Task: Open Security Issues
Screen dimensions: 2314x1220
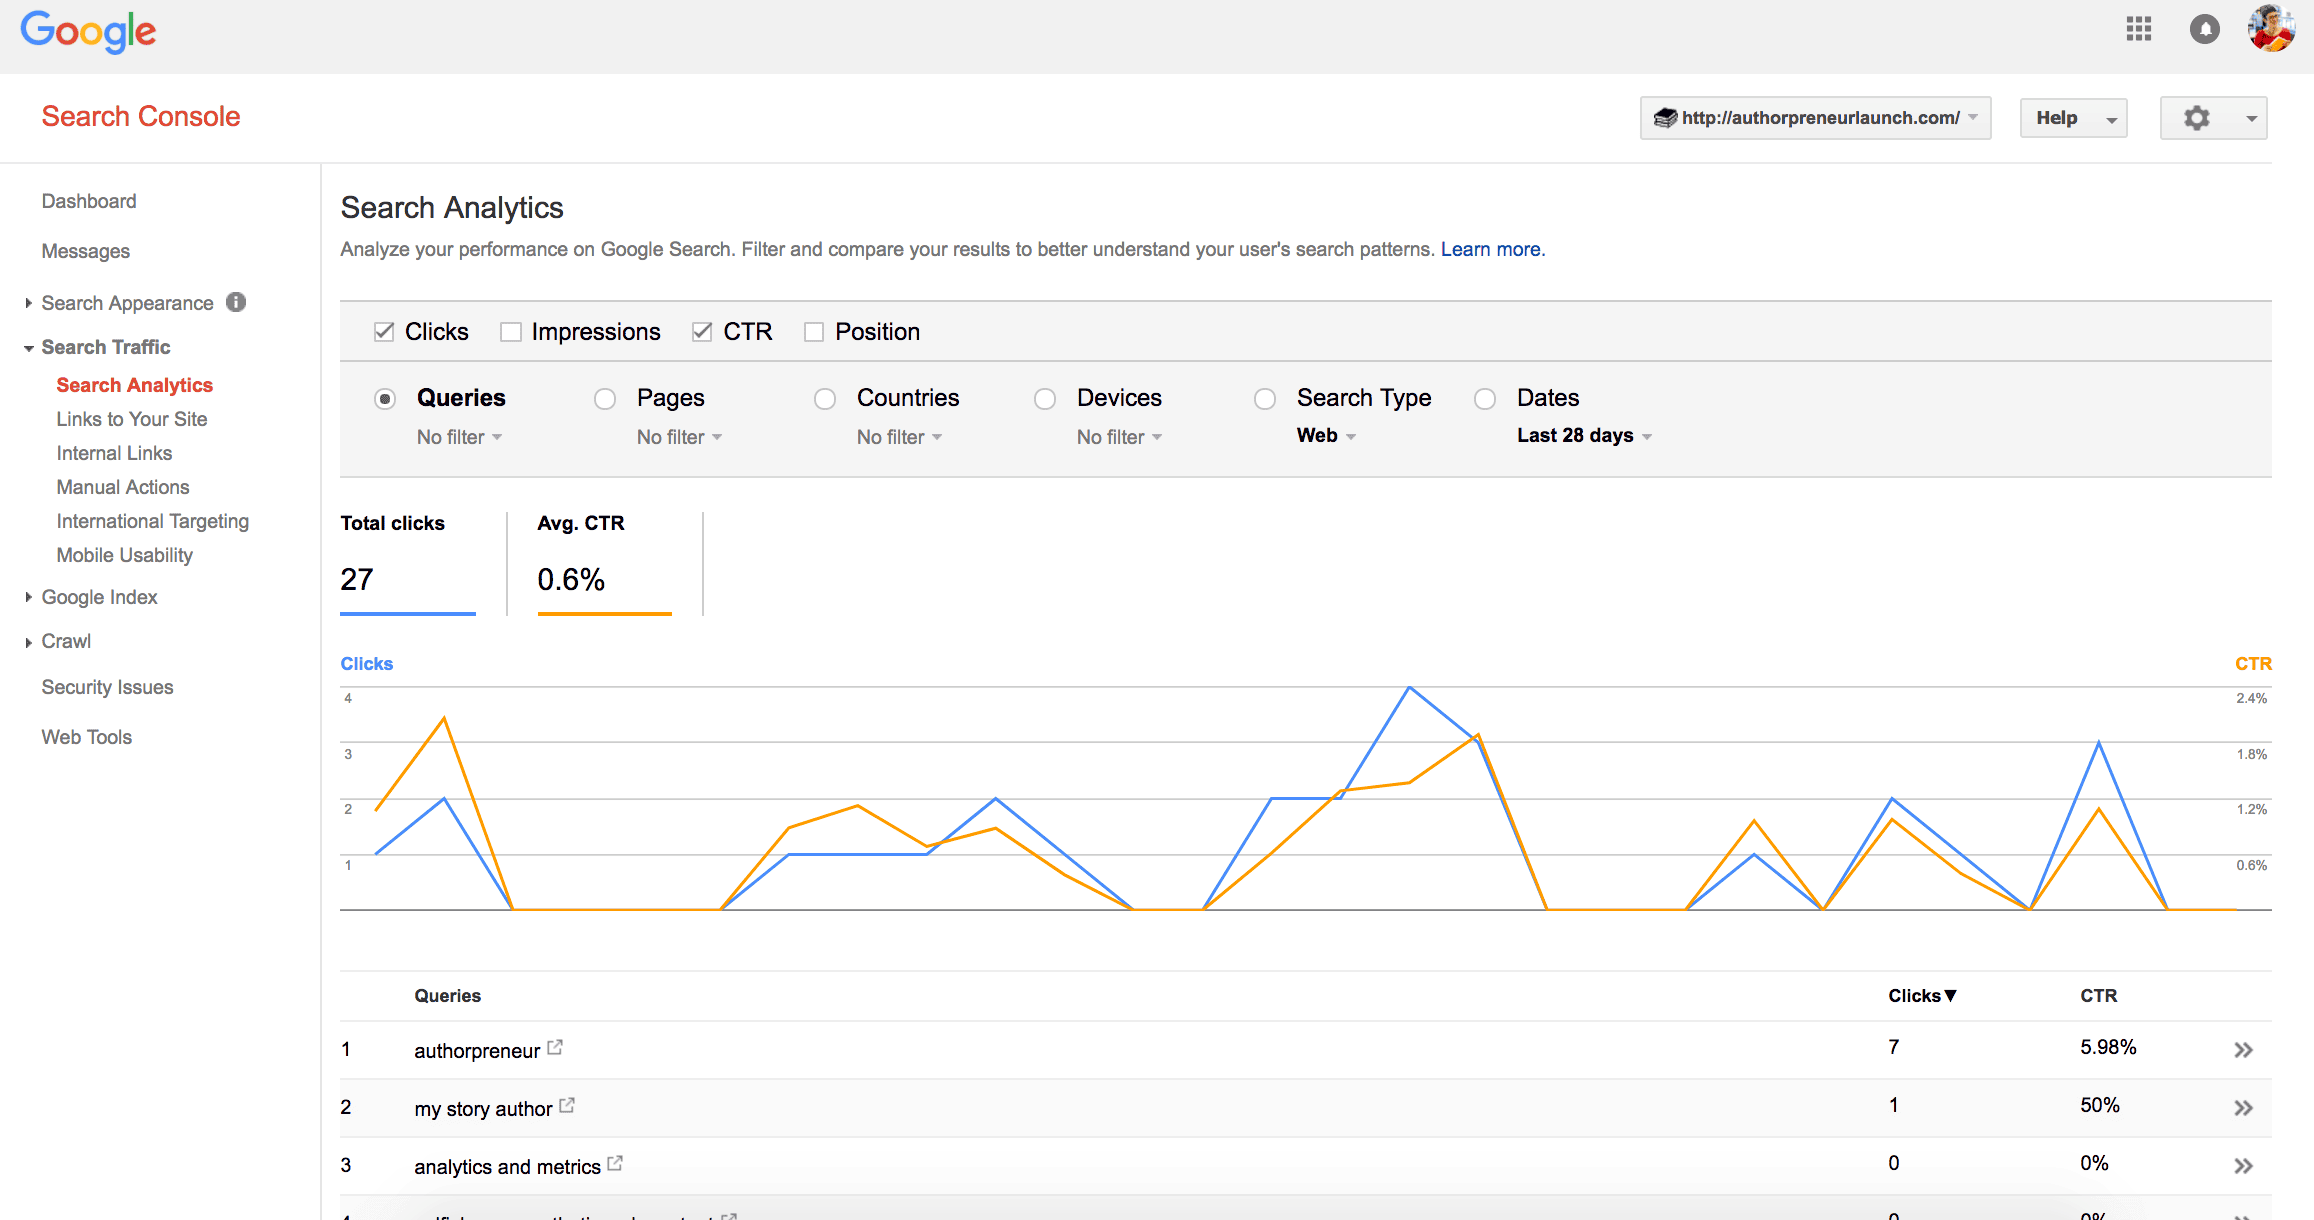Action: point(107,687)
